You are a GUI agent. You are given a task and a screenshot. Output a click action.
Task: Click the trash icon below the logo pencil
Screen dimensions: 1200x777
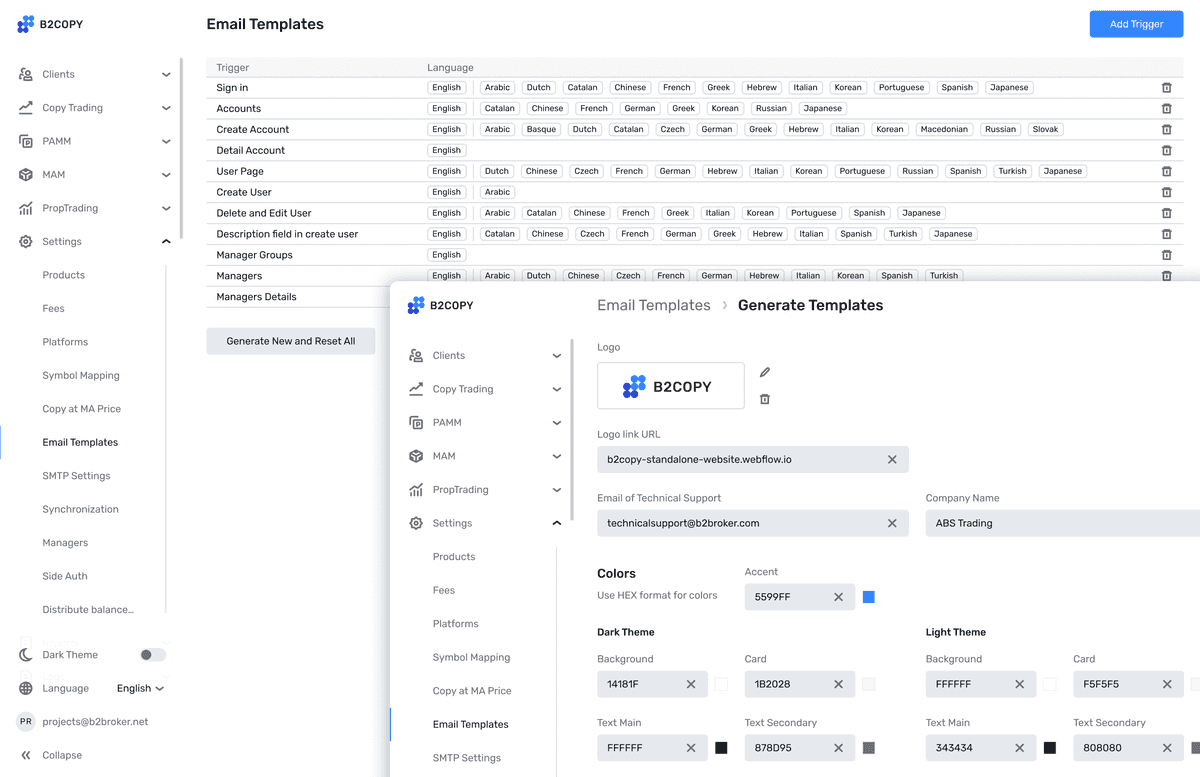coord(765,400)
